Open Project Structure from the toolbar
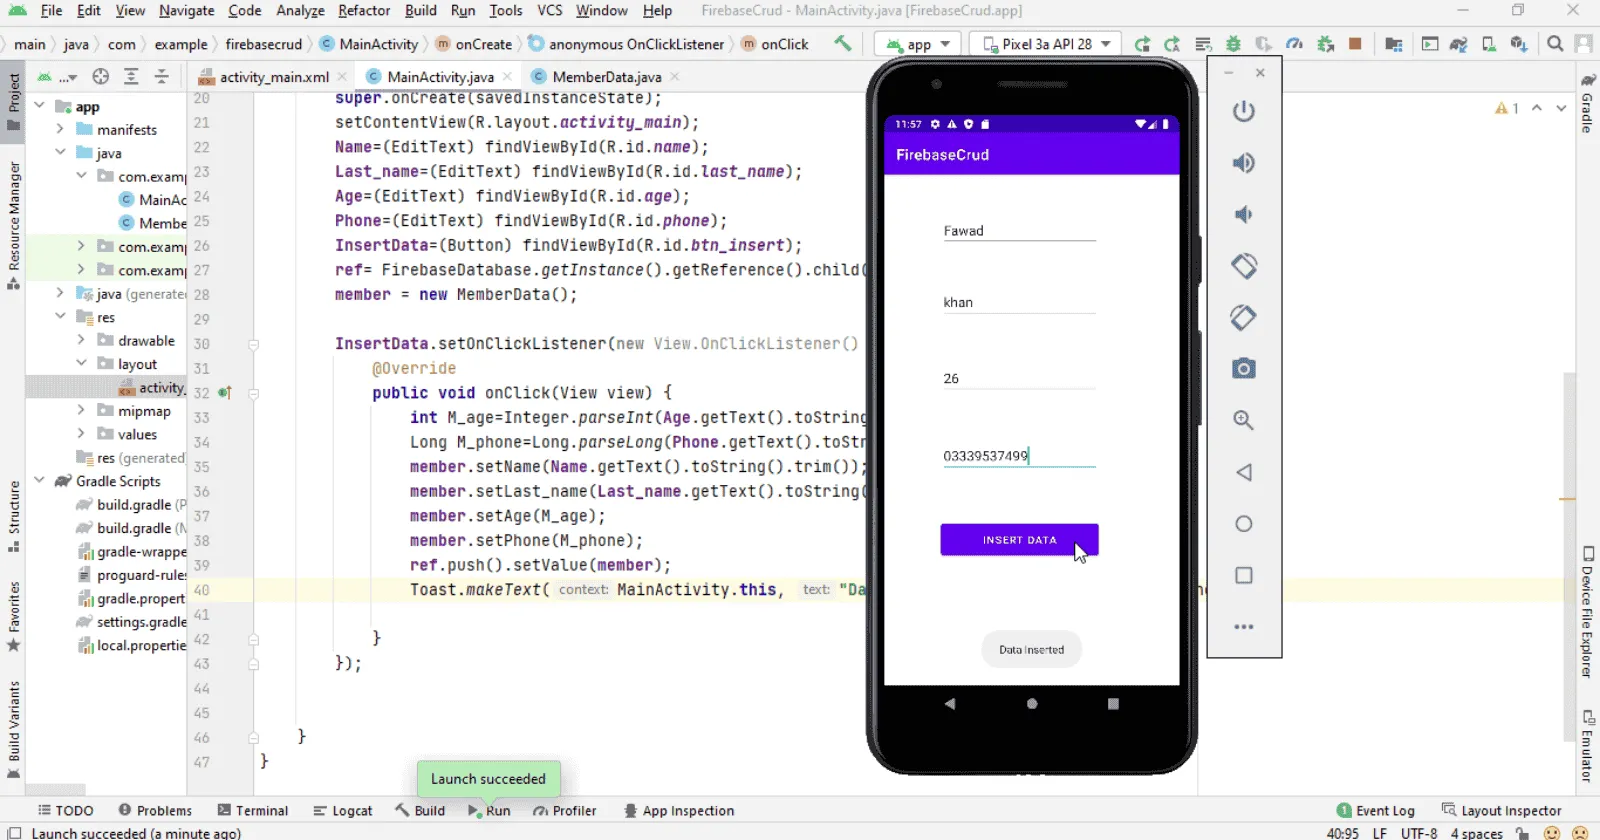Screen dimensions: 1600x840 coord(1393,44)
